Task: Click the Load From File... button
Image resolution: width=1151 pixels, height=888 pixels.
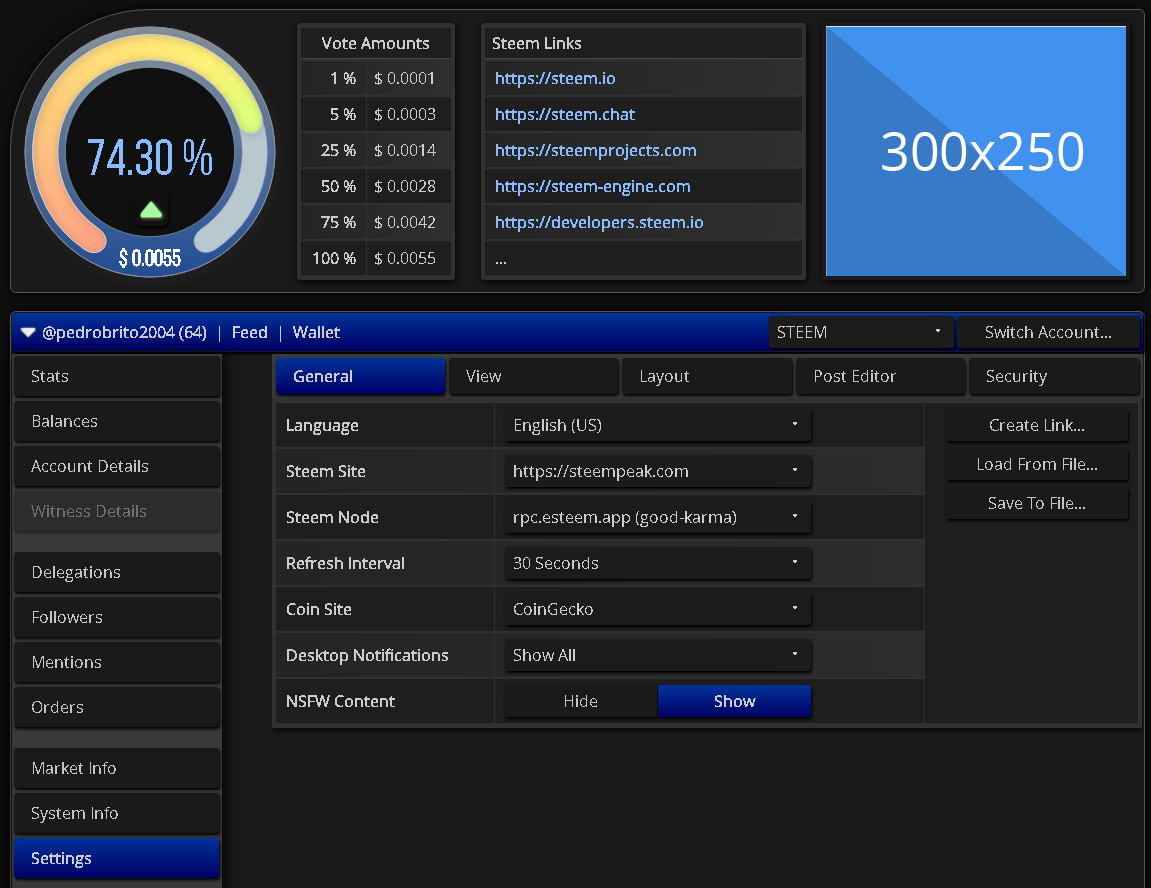Action: click(x=1036, y=465)
